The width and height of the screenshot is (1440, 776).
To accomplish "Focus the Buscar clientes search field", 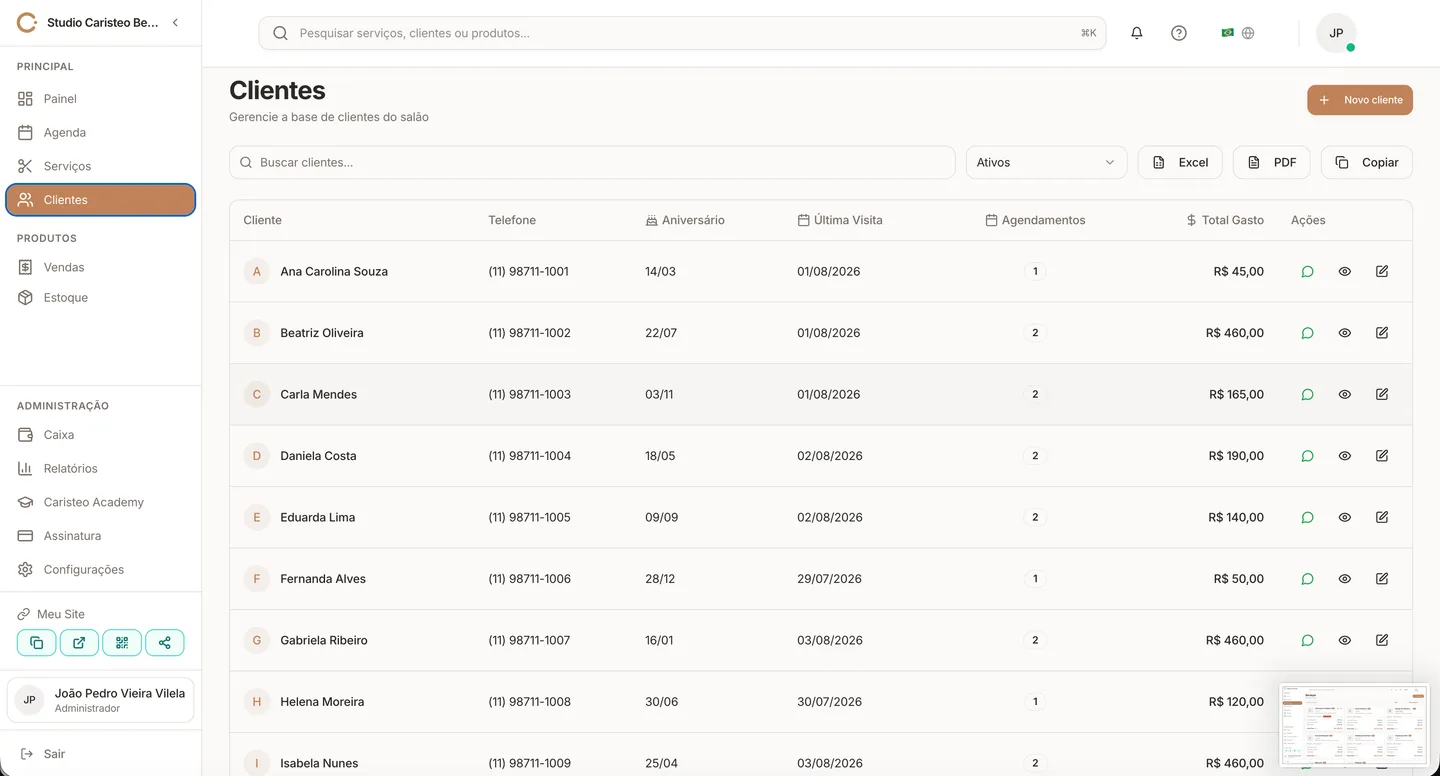I will coord(592,162).
